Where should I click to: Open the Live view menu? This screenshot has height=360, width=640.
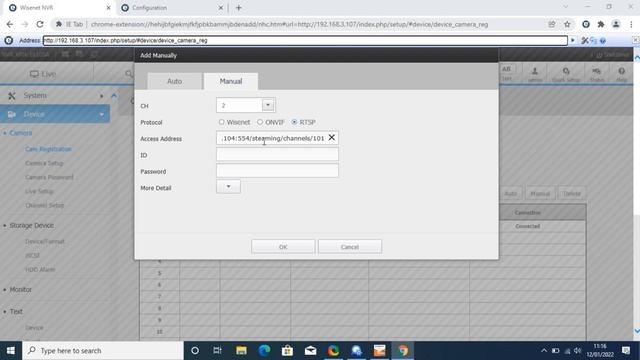[x=43, y=74]
